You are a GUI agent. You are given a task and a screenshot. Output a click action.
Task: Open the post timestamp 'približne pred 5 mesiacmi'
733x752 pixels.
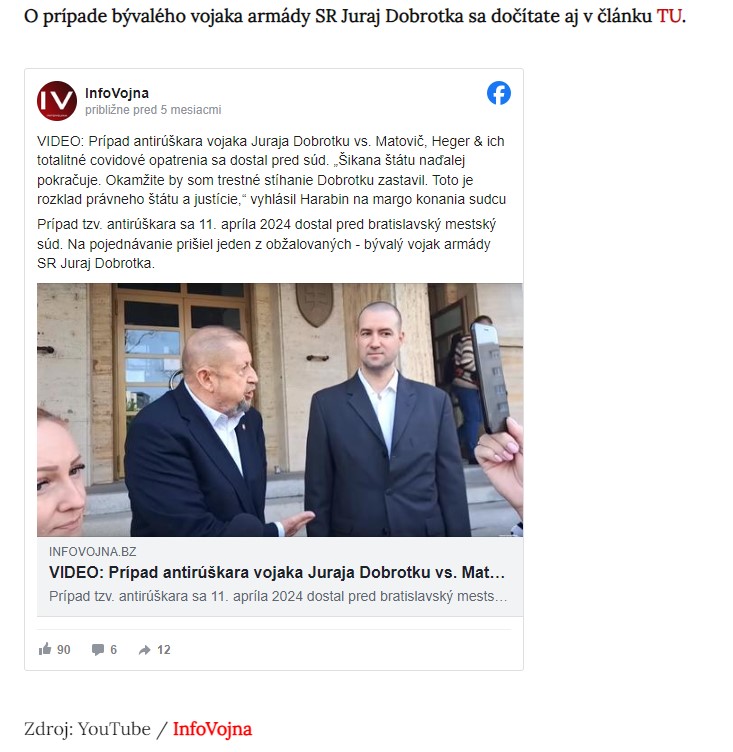pyautogui.click(x=153, y=110)
